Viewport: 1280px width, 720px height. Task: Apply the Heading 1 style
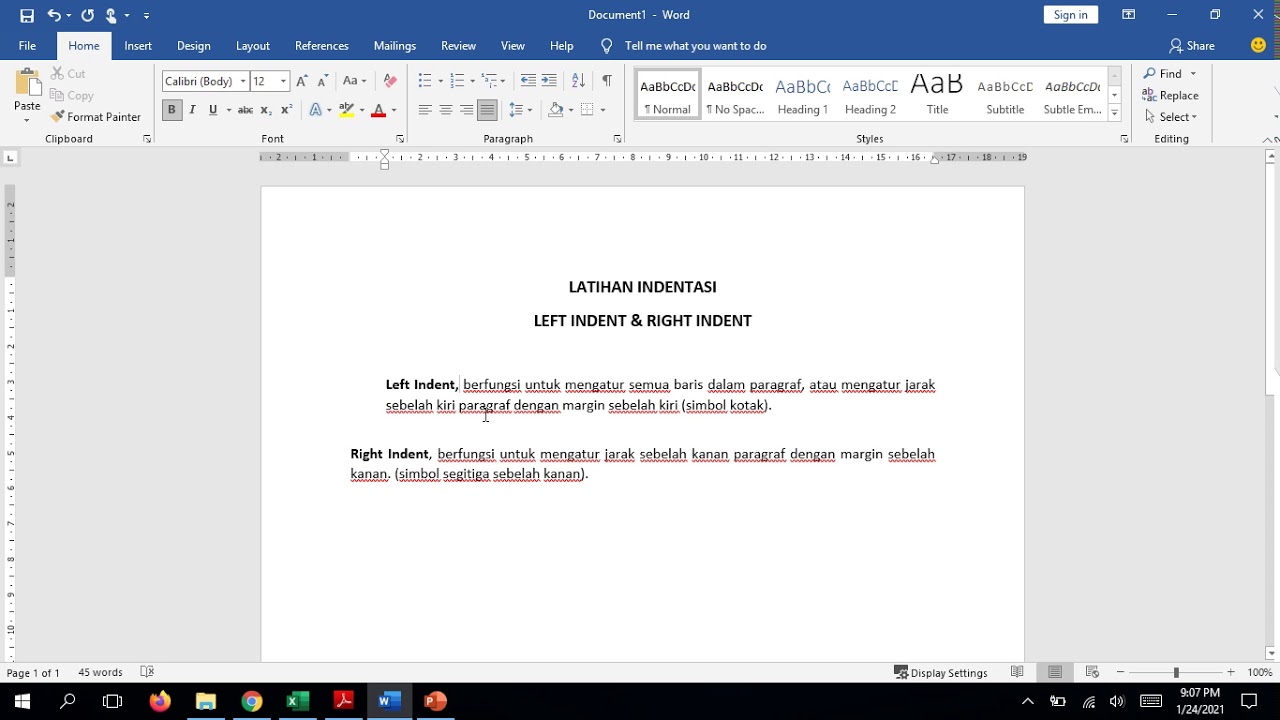803,95
